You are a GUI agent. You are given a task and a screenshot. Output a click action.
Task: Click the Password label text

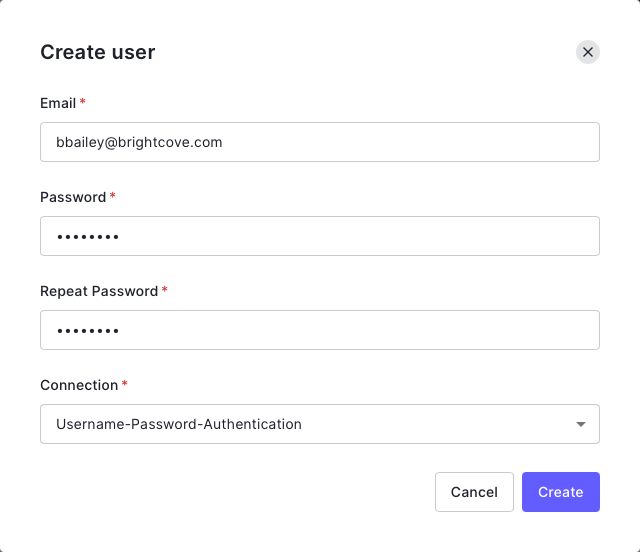pos(73,197)
